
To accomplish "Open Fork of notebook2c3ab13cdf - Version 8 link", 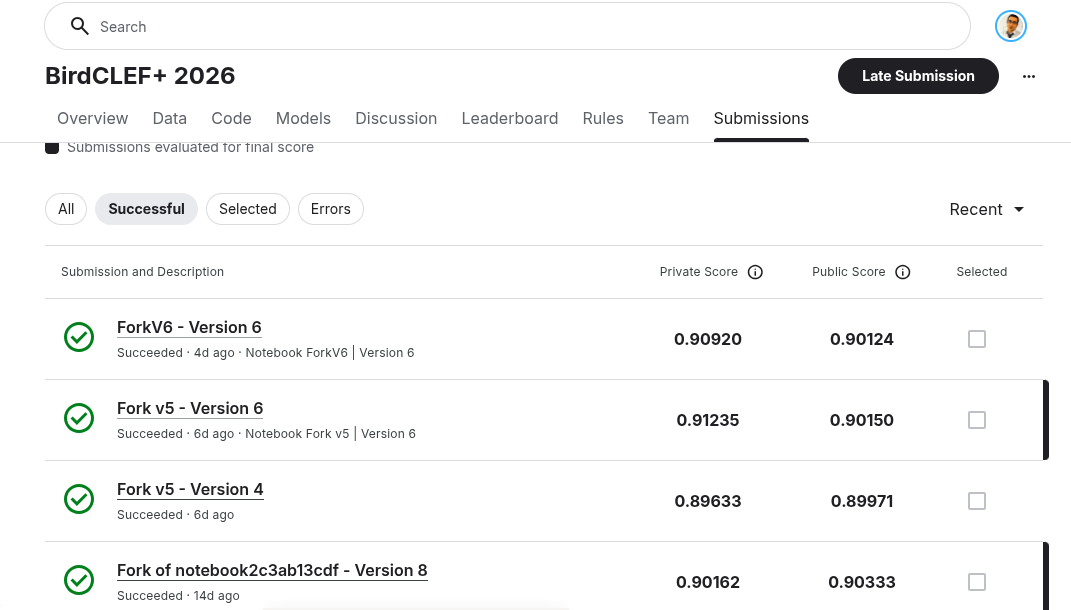I will click(x=272, y=570).
